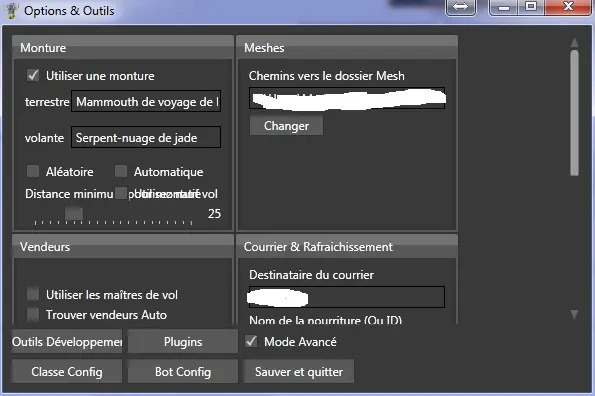Open Classe Config
595x396 pixels.
[67, 372]
